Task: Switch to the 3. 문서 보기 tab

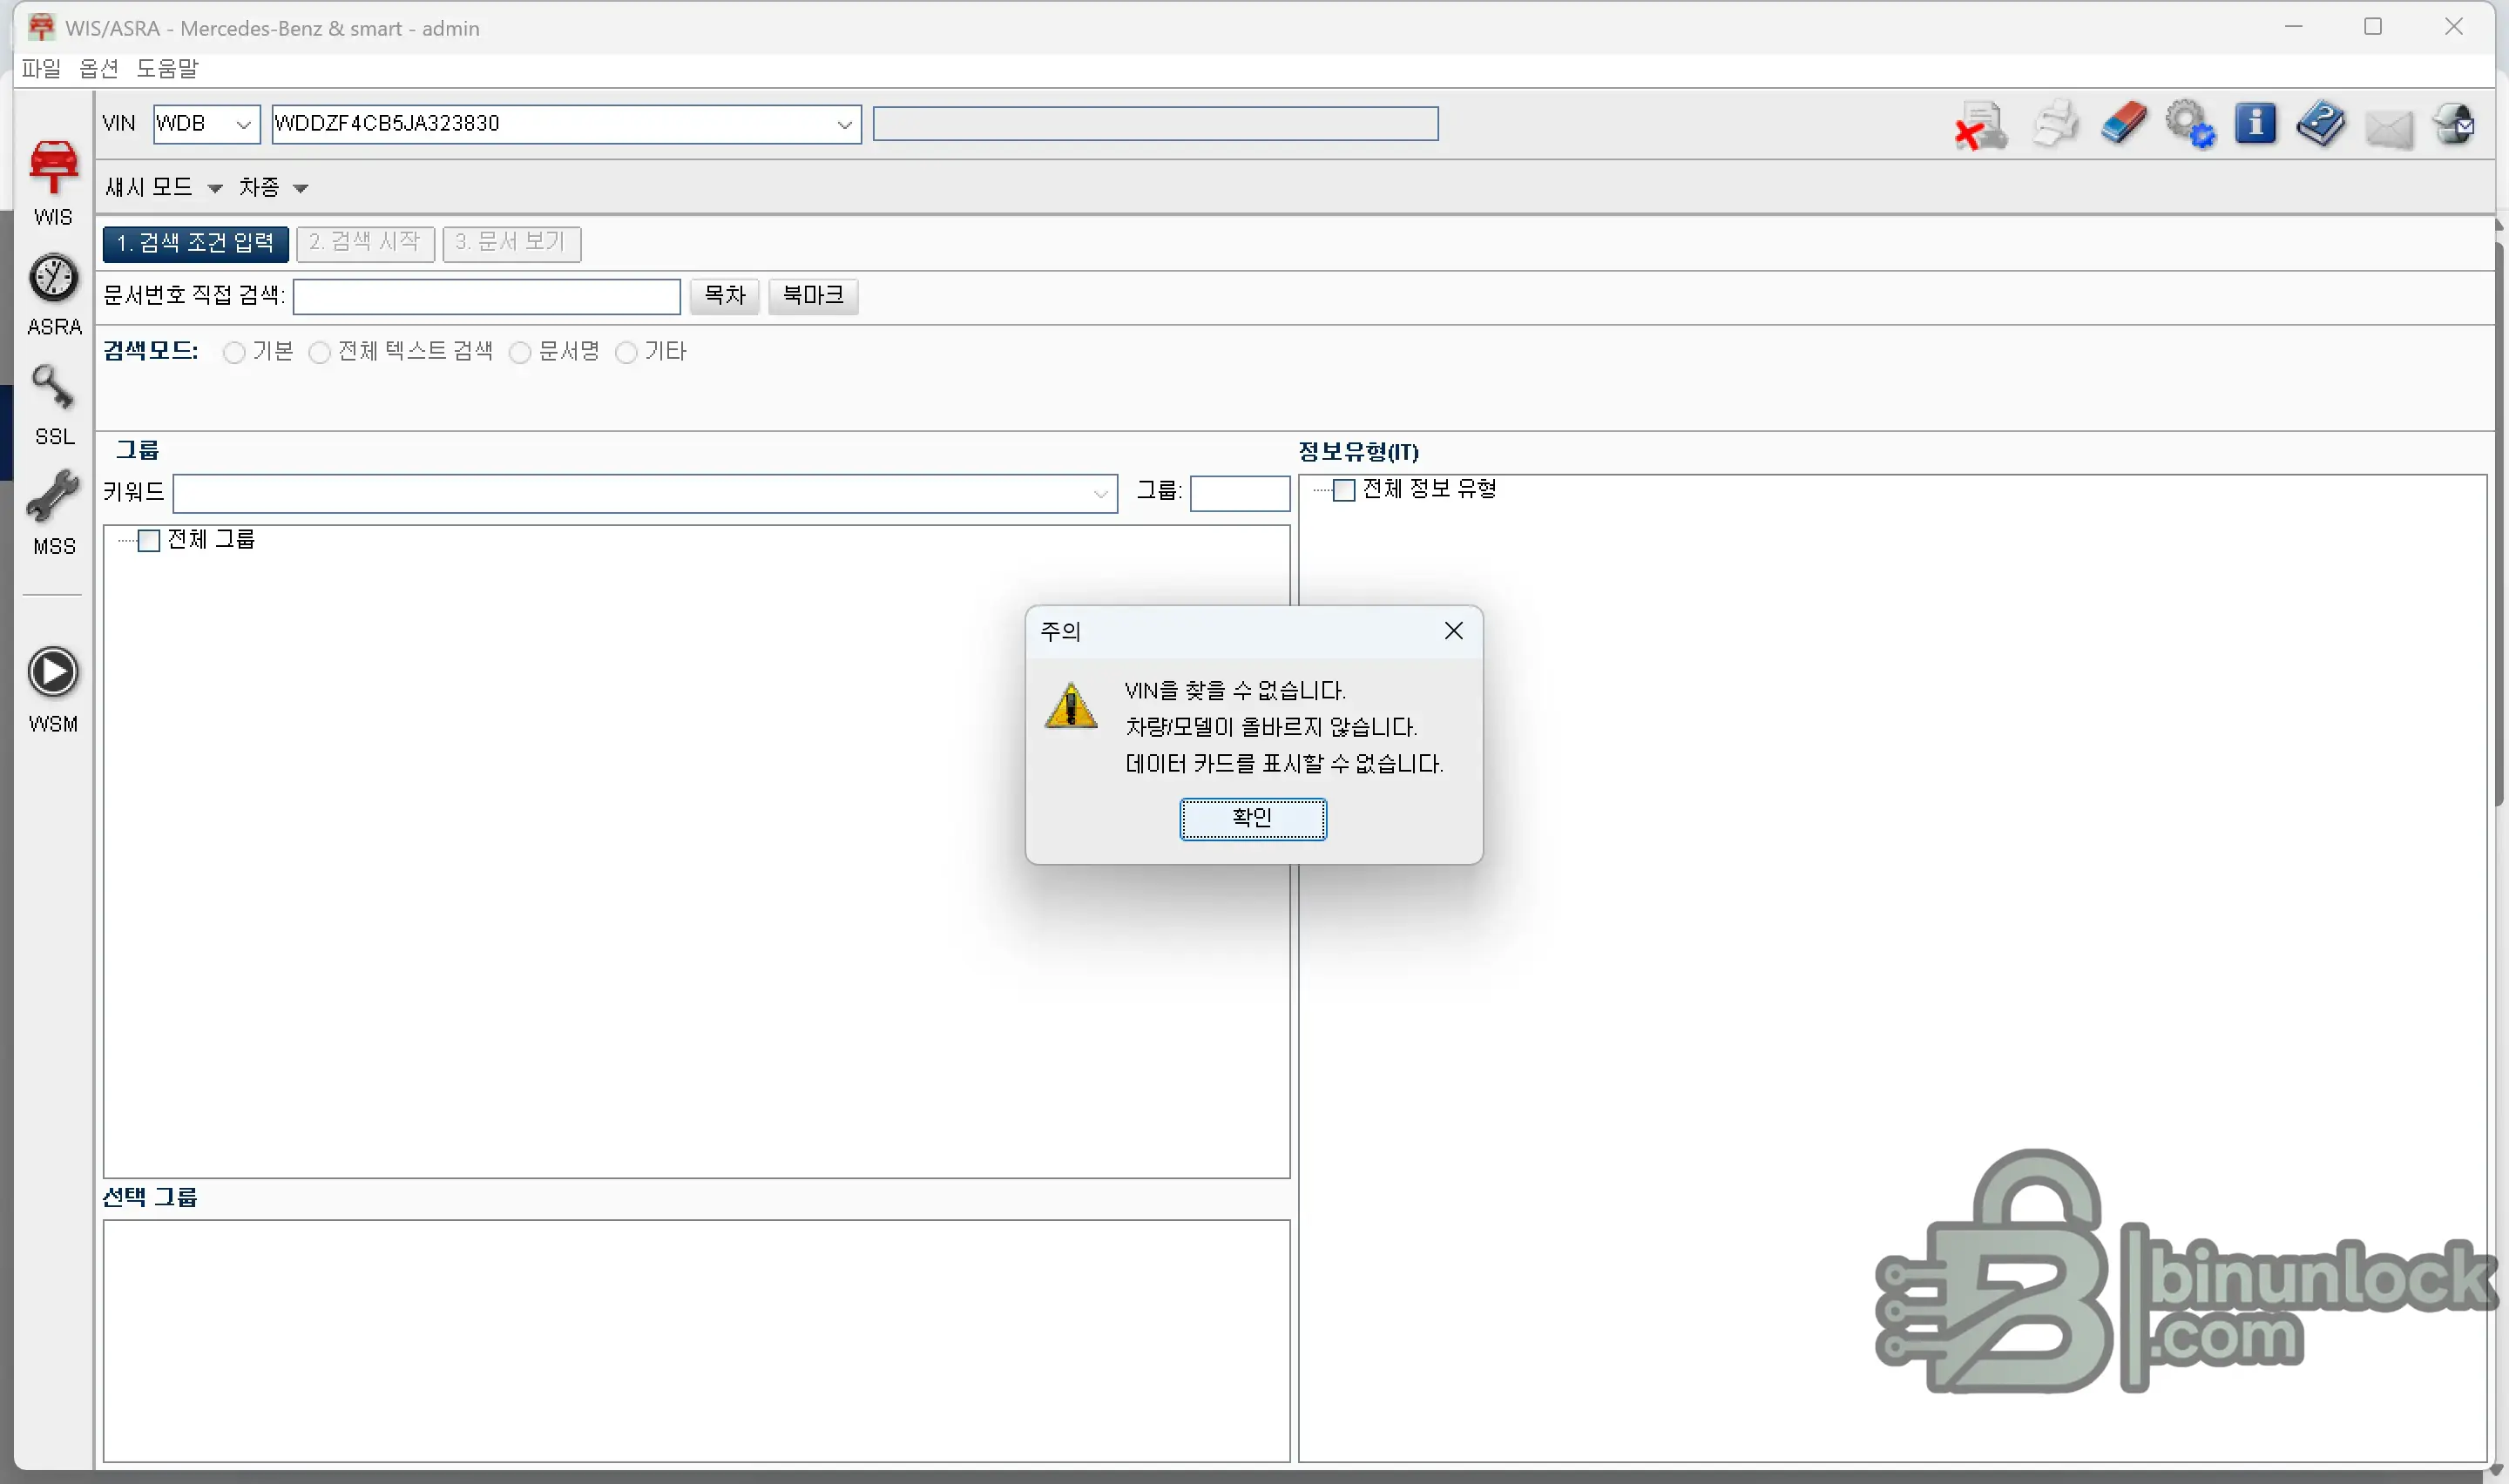Action: point(511,243)
